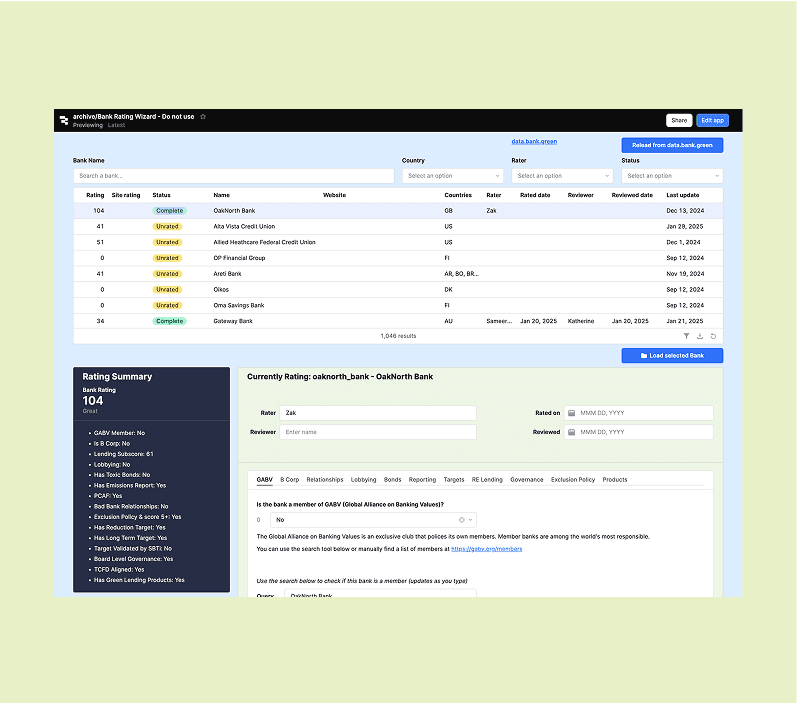Star the Bank Rating Wizard app
Viewport: 797px width, 703px height.
pos(203,116)
